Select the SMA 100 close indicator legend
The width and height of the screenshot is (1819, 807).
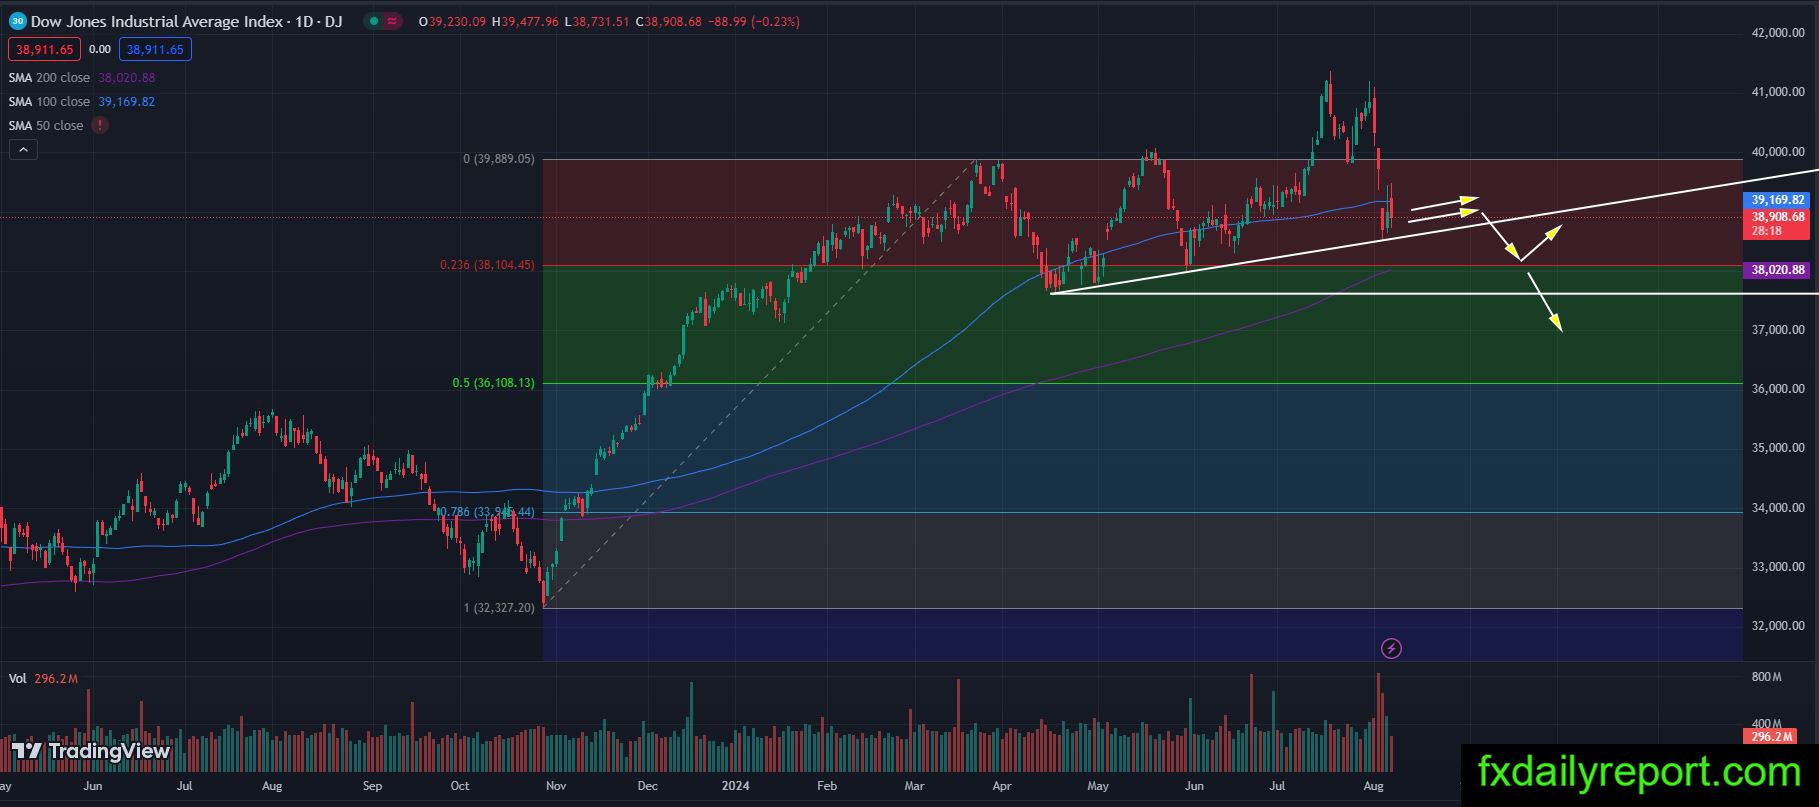[x=49, y=101]
